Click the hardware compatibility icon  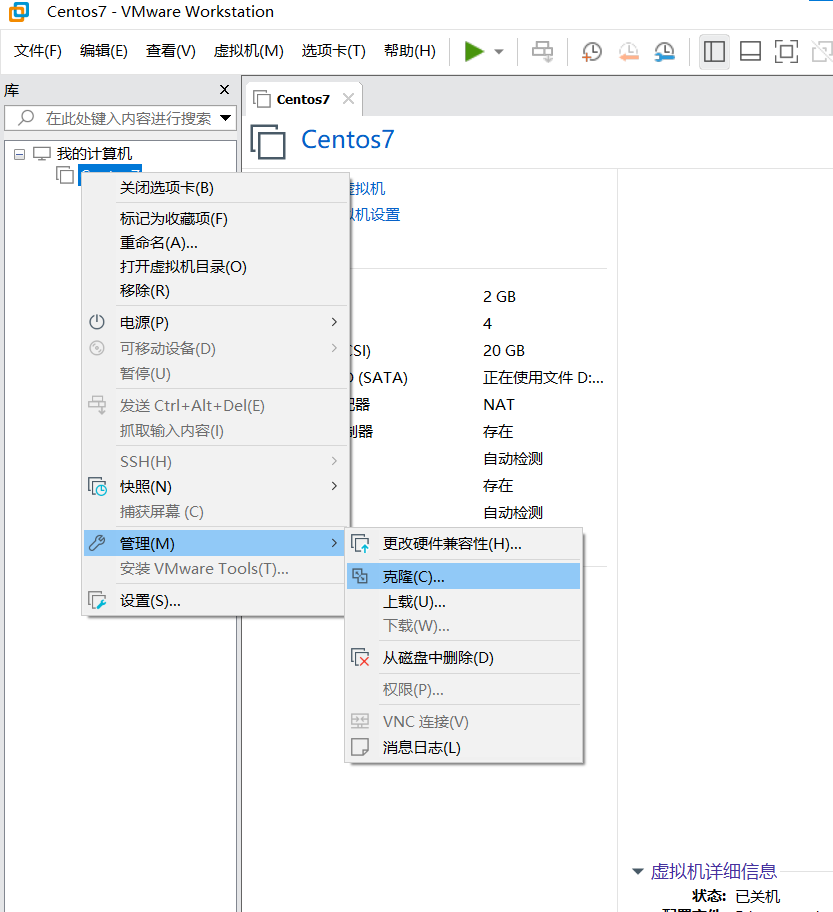[360, 544]
